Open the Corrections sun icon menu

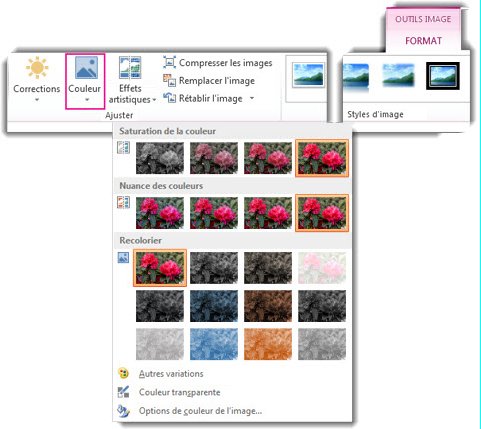click(37, 68)
